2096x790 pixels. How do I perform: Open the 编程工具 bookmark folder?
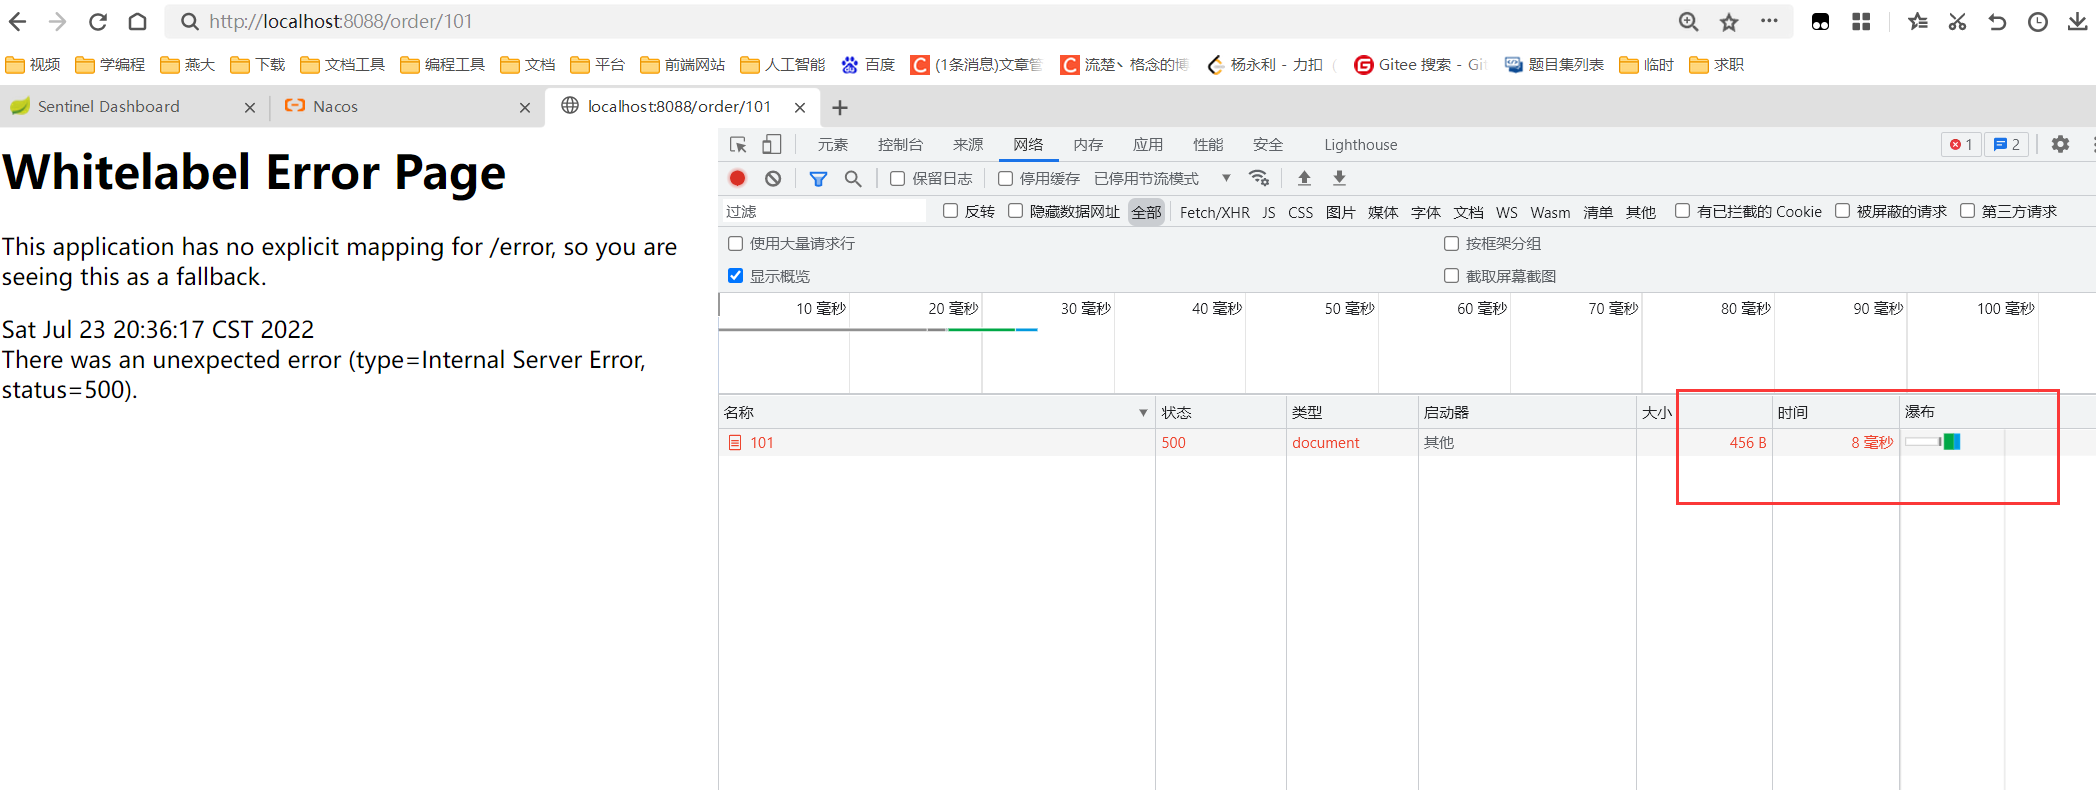tap(442, 65)
